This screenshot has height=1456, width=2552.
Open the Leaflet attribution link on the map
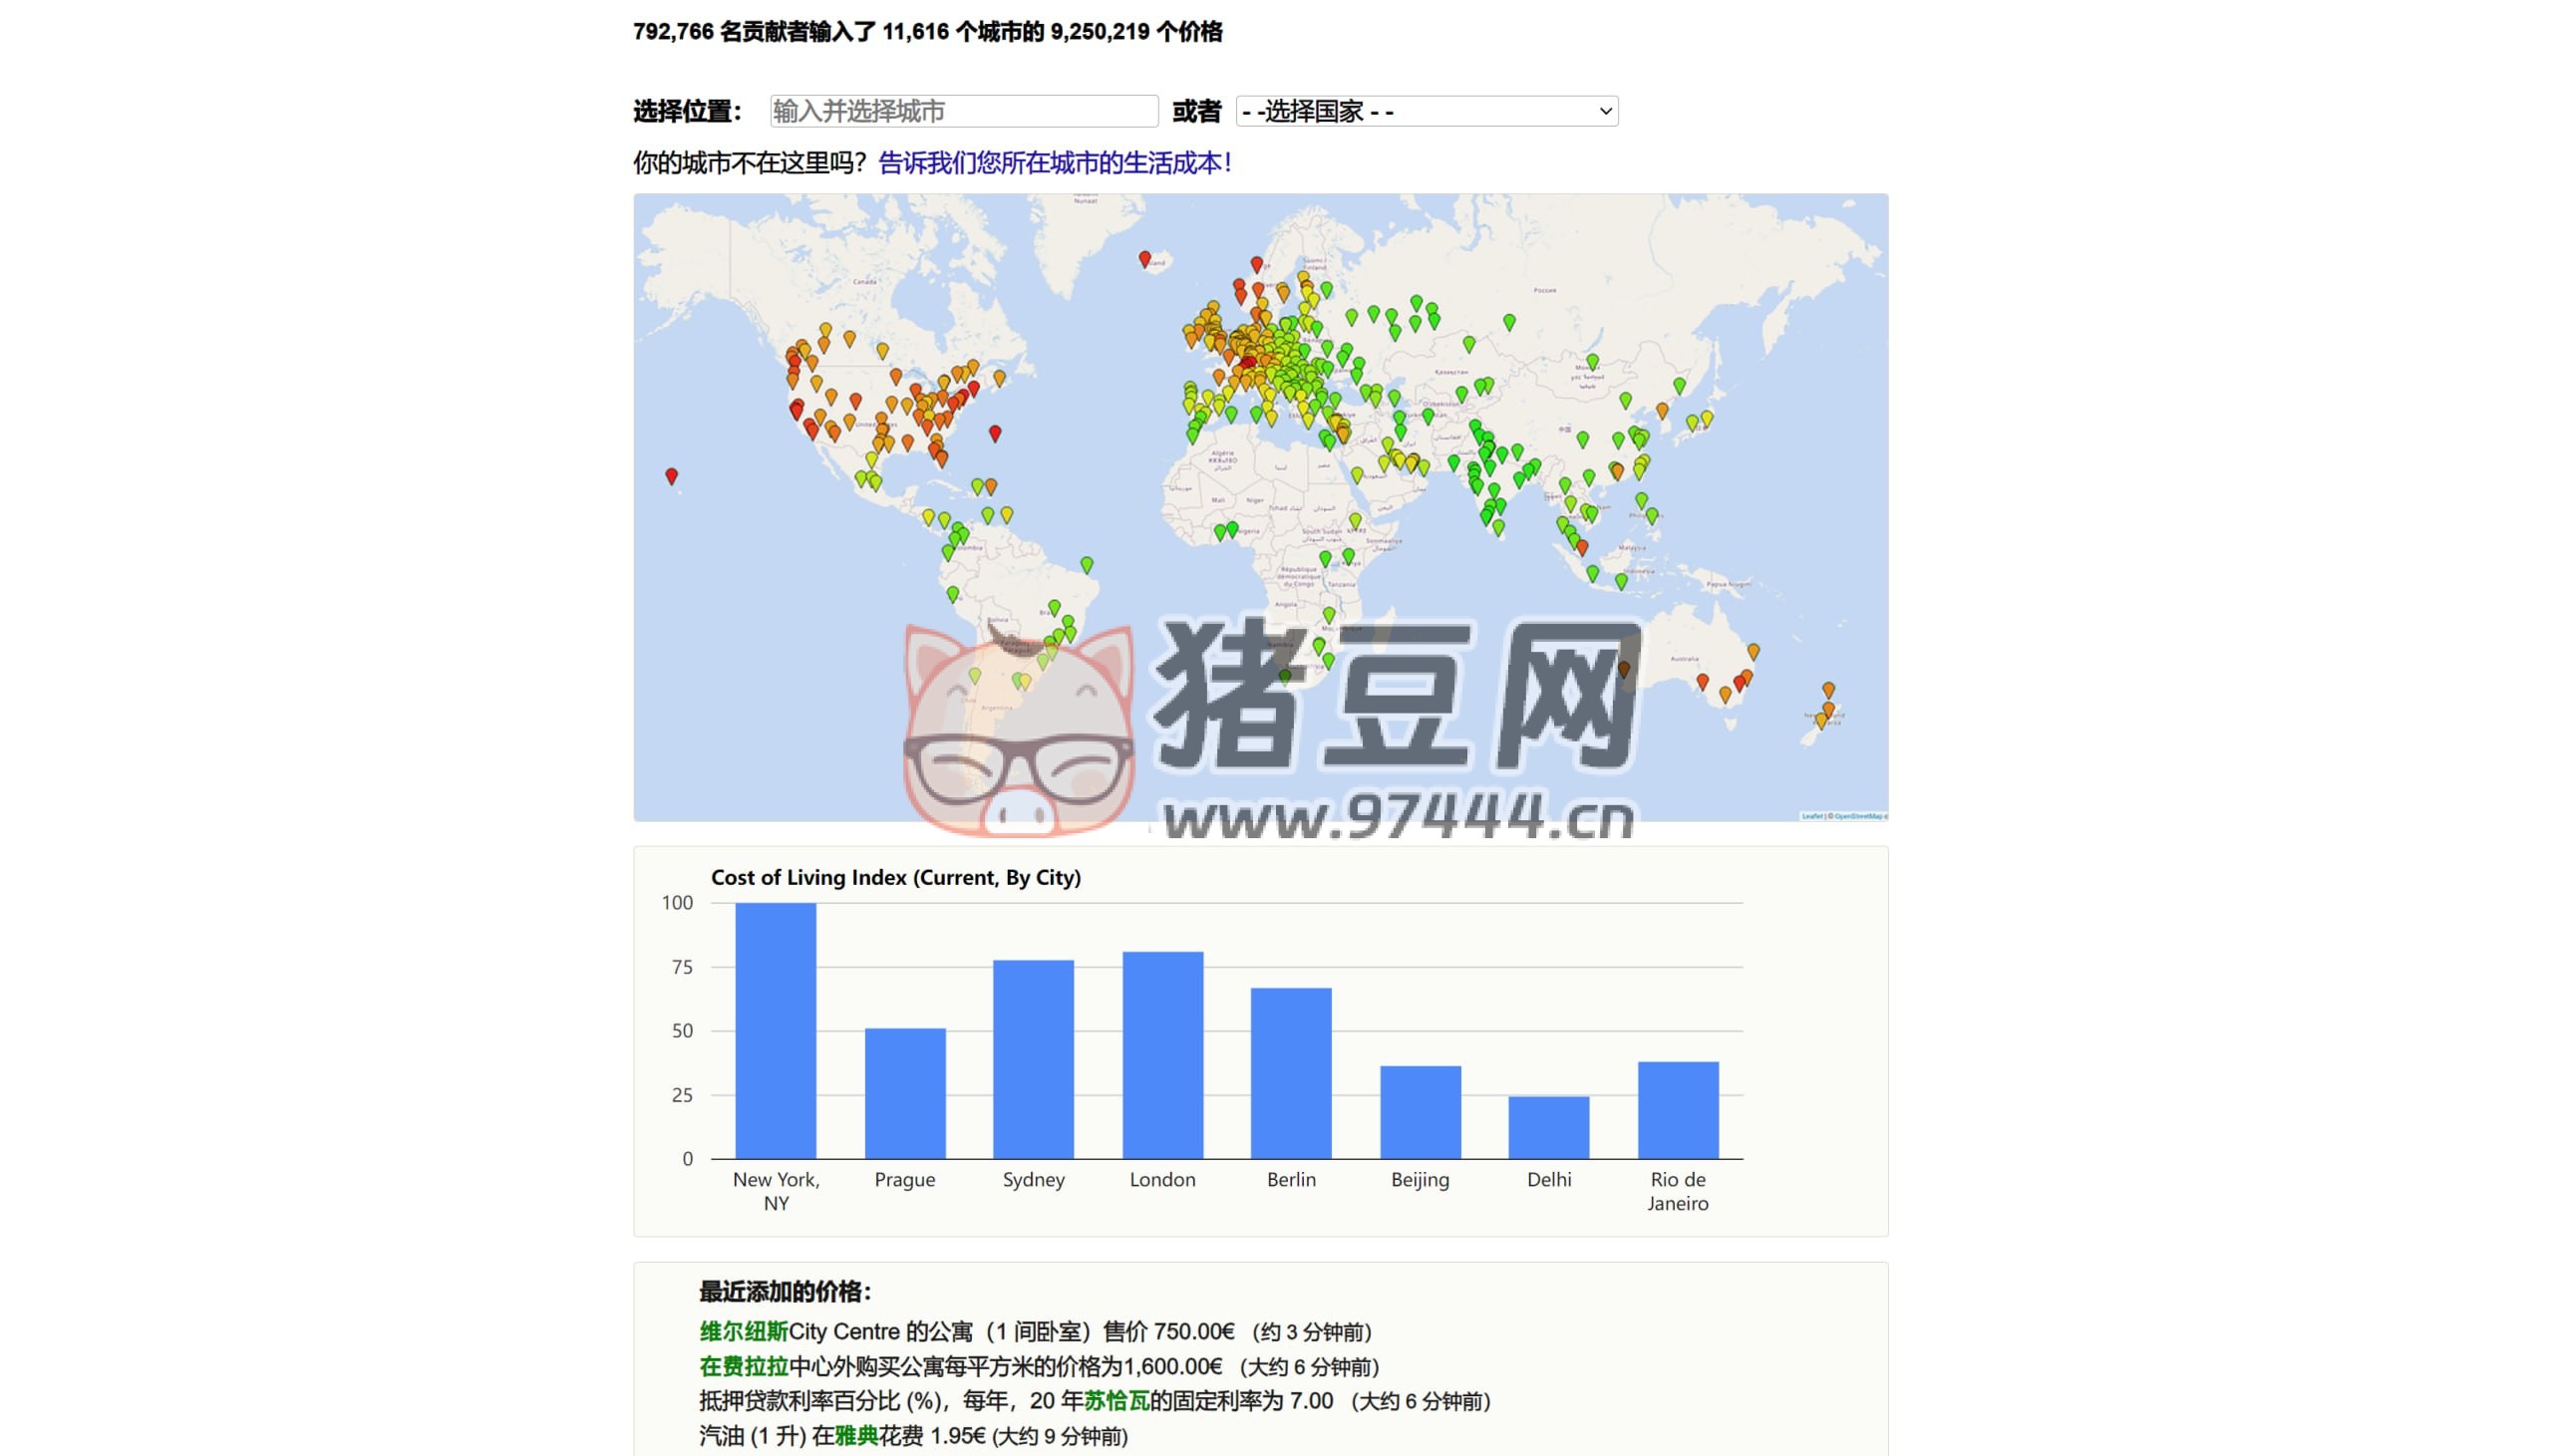[1811, 815]
